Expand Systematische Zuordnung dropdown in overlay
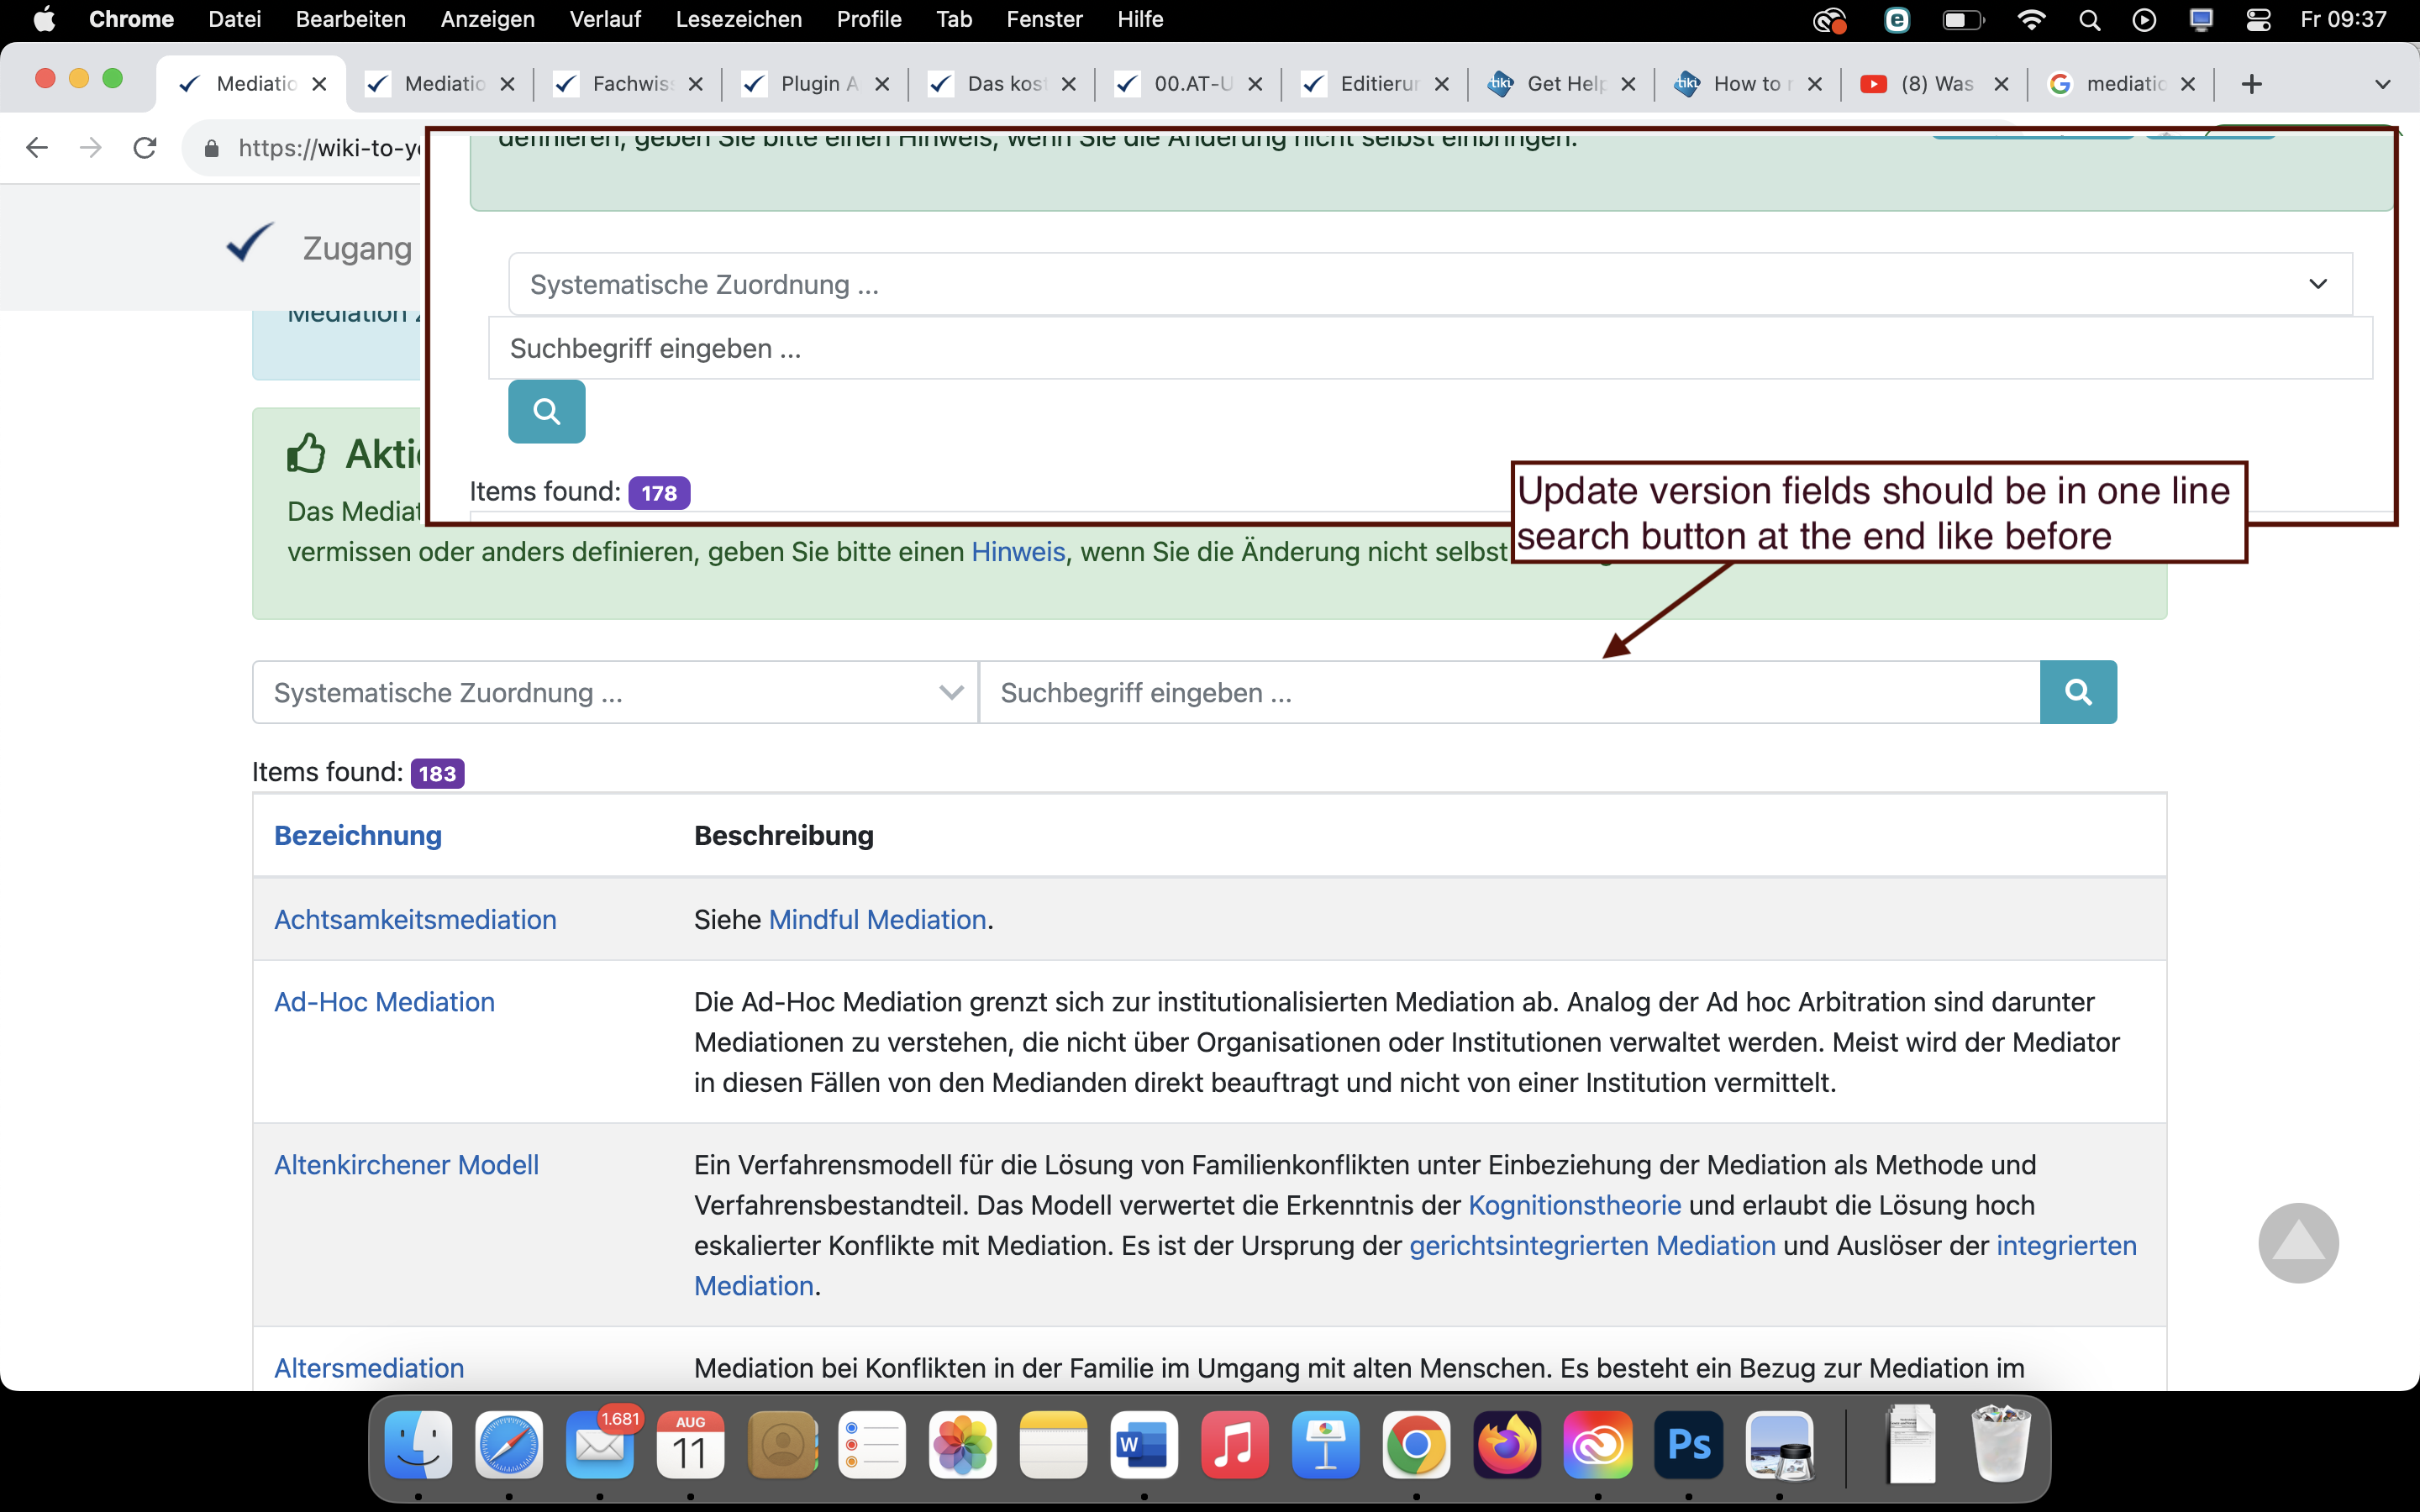Screen dimensions: 2420x1512 pos(1430,284)
